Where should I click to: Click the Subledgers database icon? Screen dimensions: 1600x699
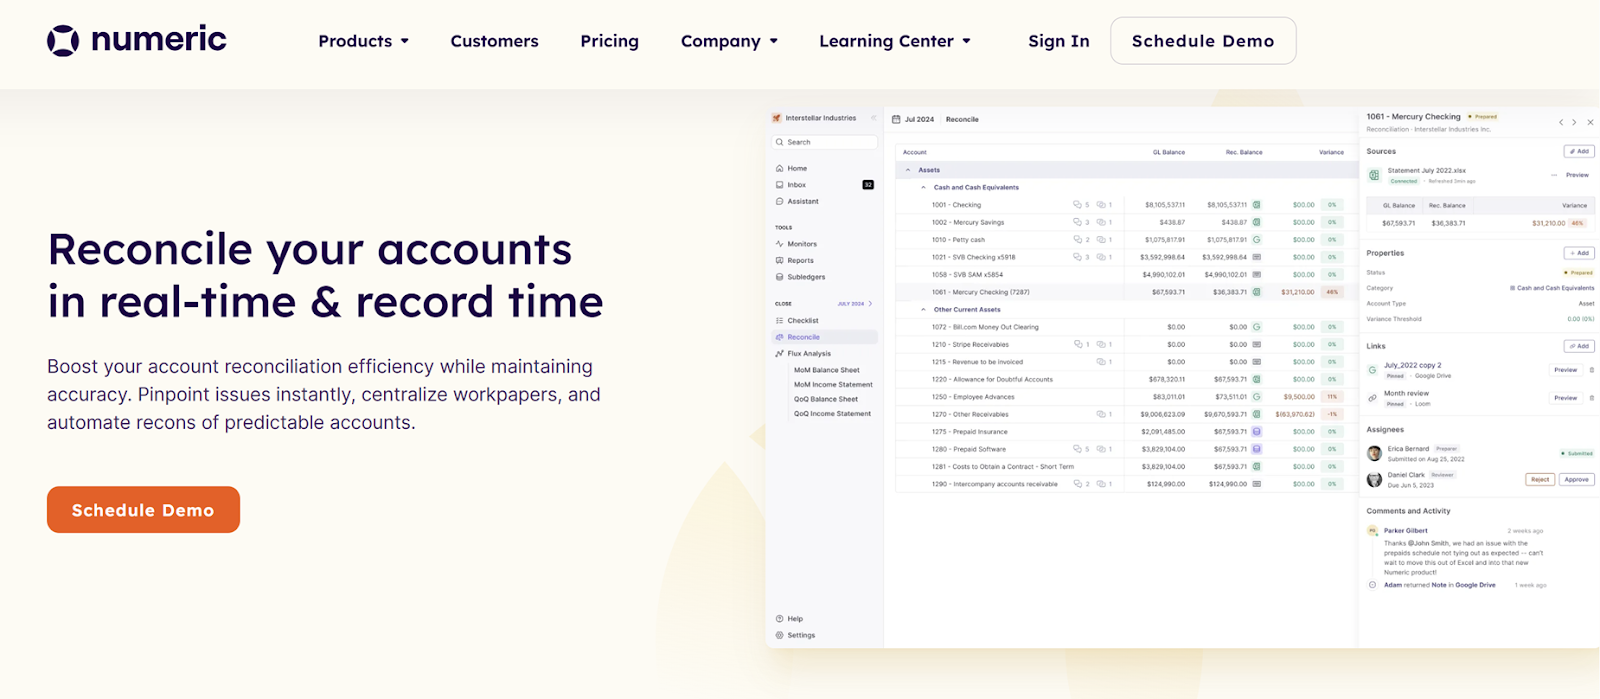coord(780,277)
